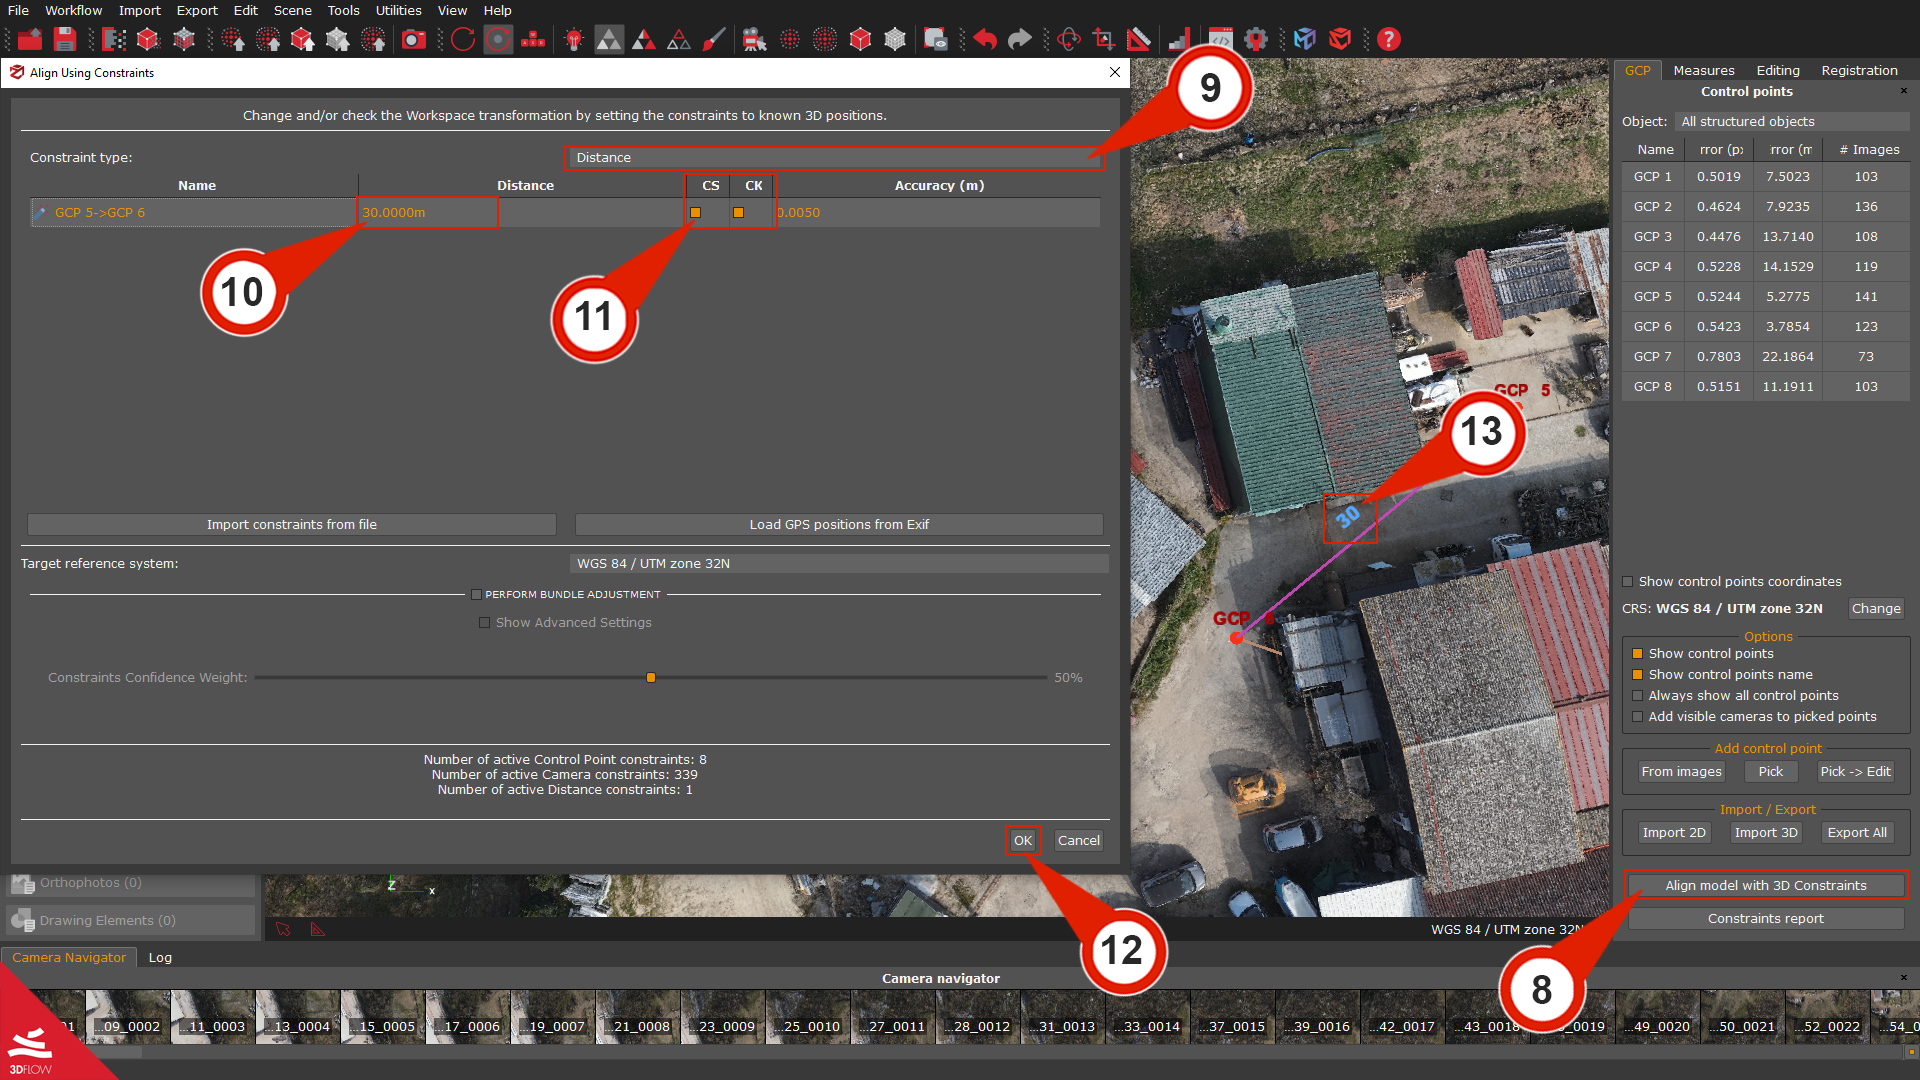The image size is (1920, 1080).
Task: Open the All structured objects selector
Action: [1790, 121]
